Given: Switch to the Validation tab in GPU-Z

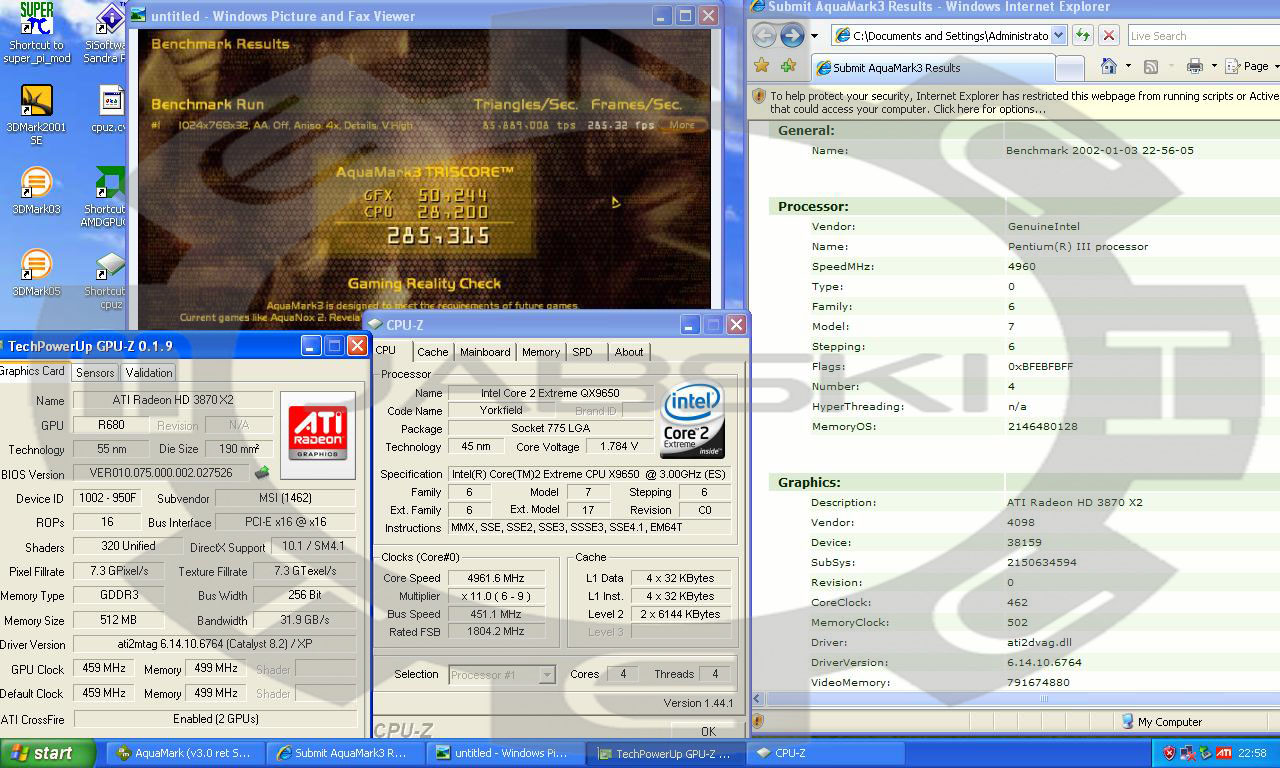Looking at the screenshot, I should tap(149, 372).
